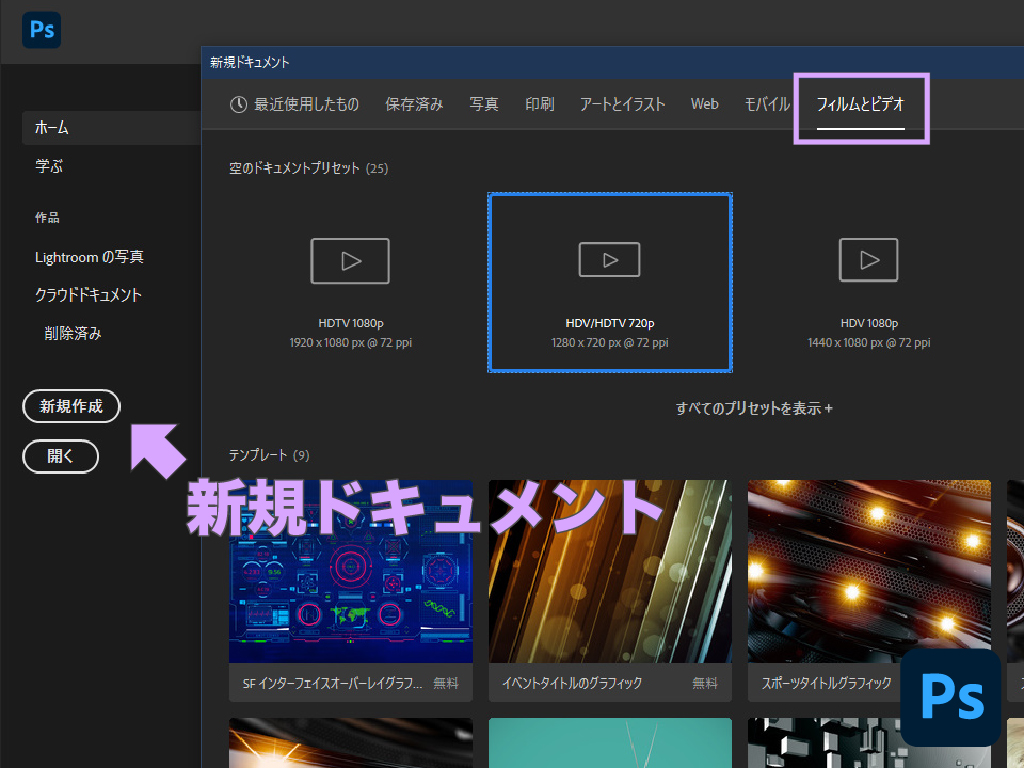Switch to the フィルムとビデオ tab
This screenshot has height=768, width=1024.
pyautogui.click(x=861, y=104)
